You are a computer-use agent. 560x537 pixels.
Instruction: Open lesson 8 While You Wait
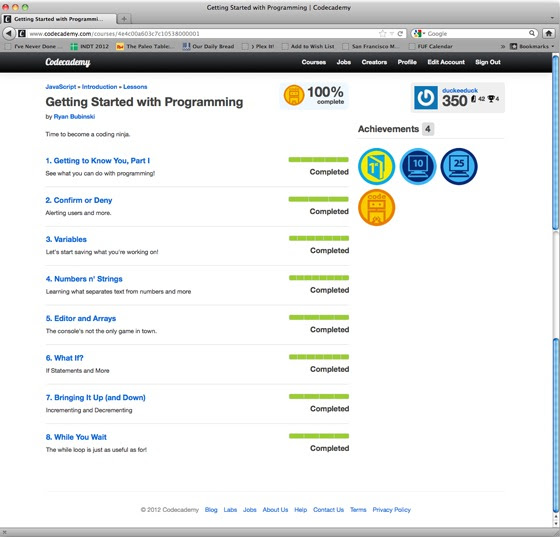pyautogui.click(x=76, y=437)
